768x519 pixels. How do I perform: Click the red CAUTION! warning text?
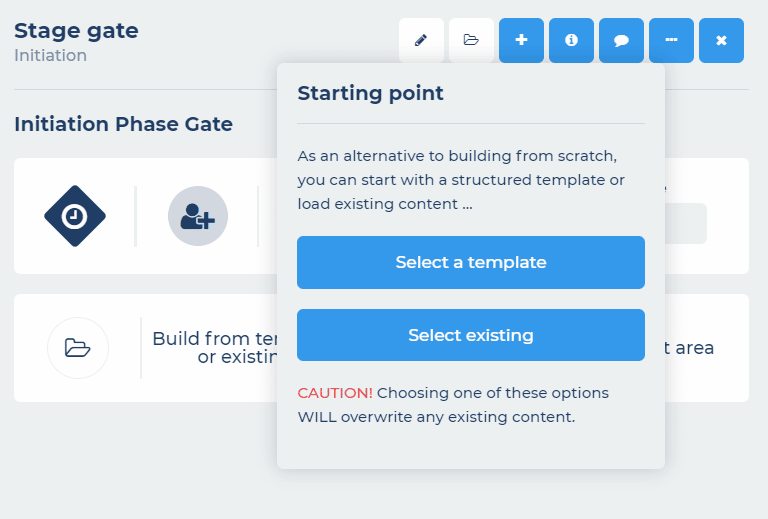pyautogui.click(x=335, y=393)
